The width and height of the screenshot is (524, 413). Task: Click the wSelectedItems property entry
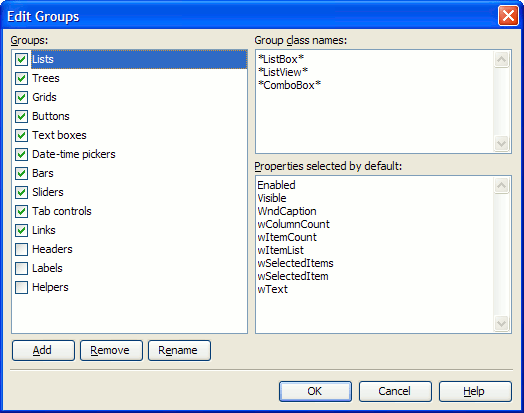pos(295,263)
